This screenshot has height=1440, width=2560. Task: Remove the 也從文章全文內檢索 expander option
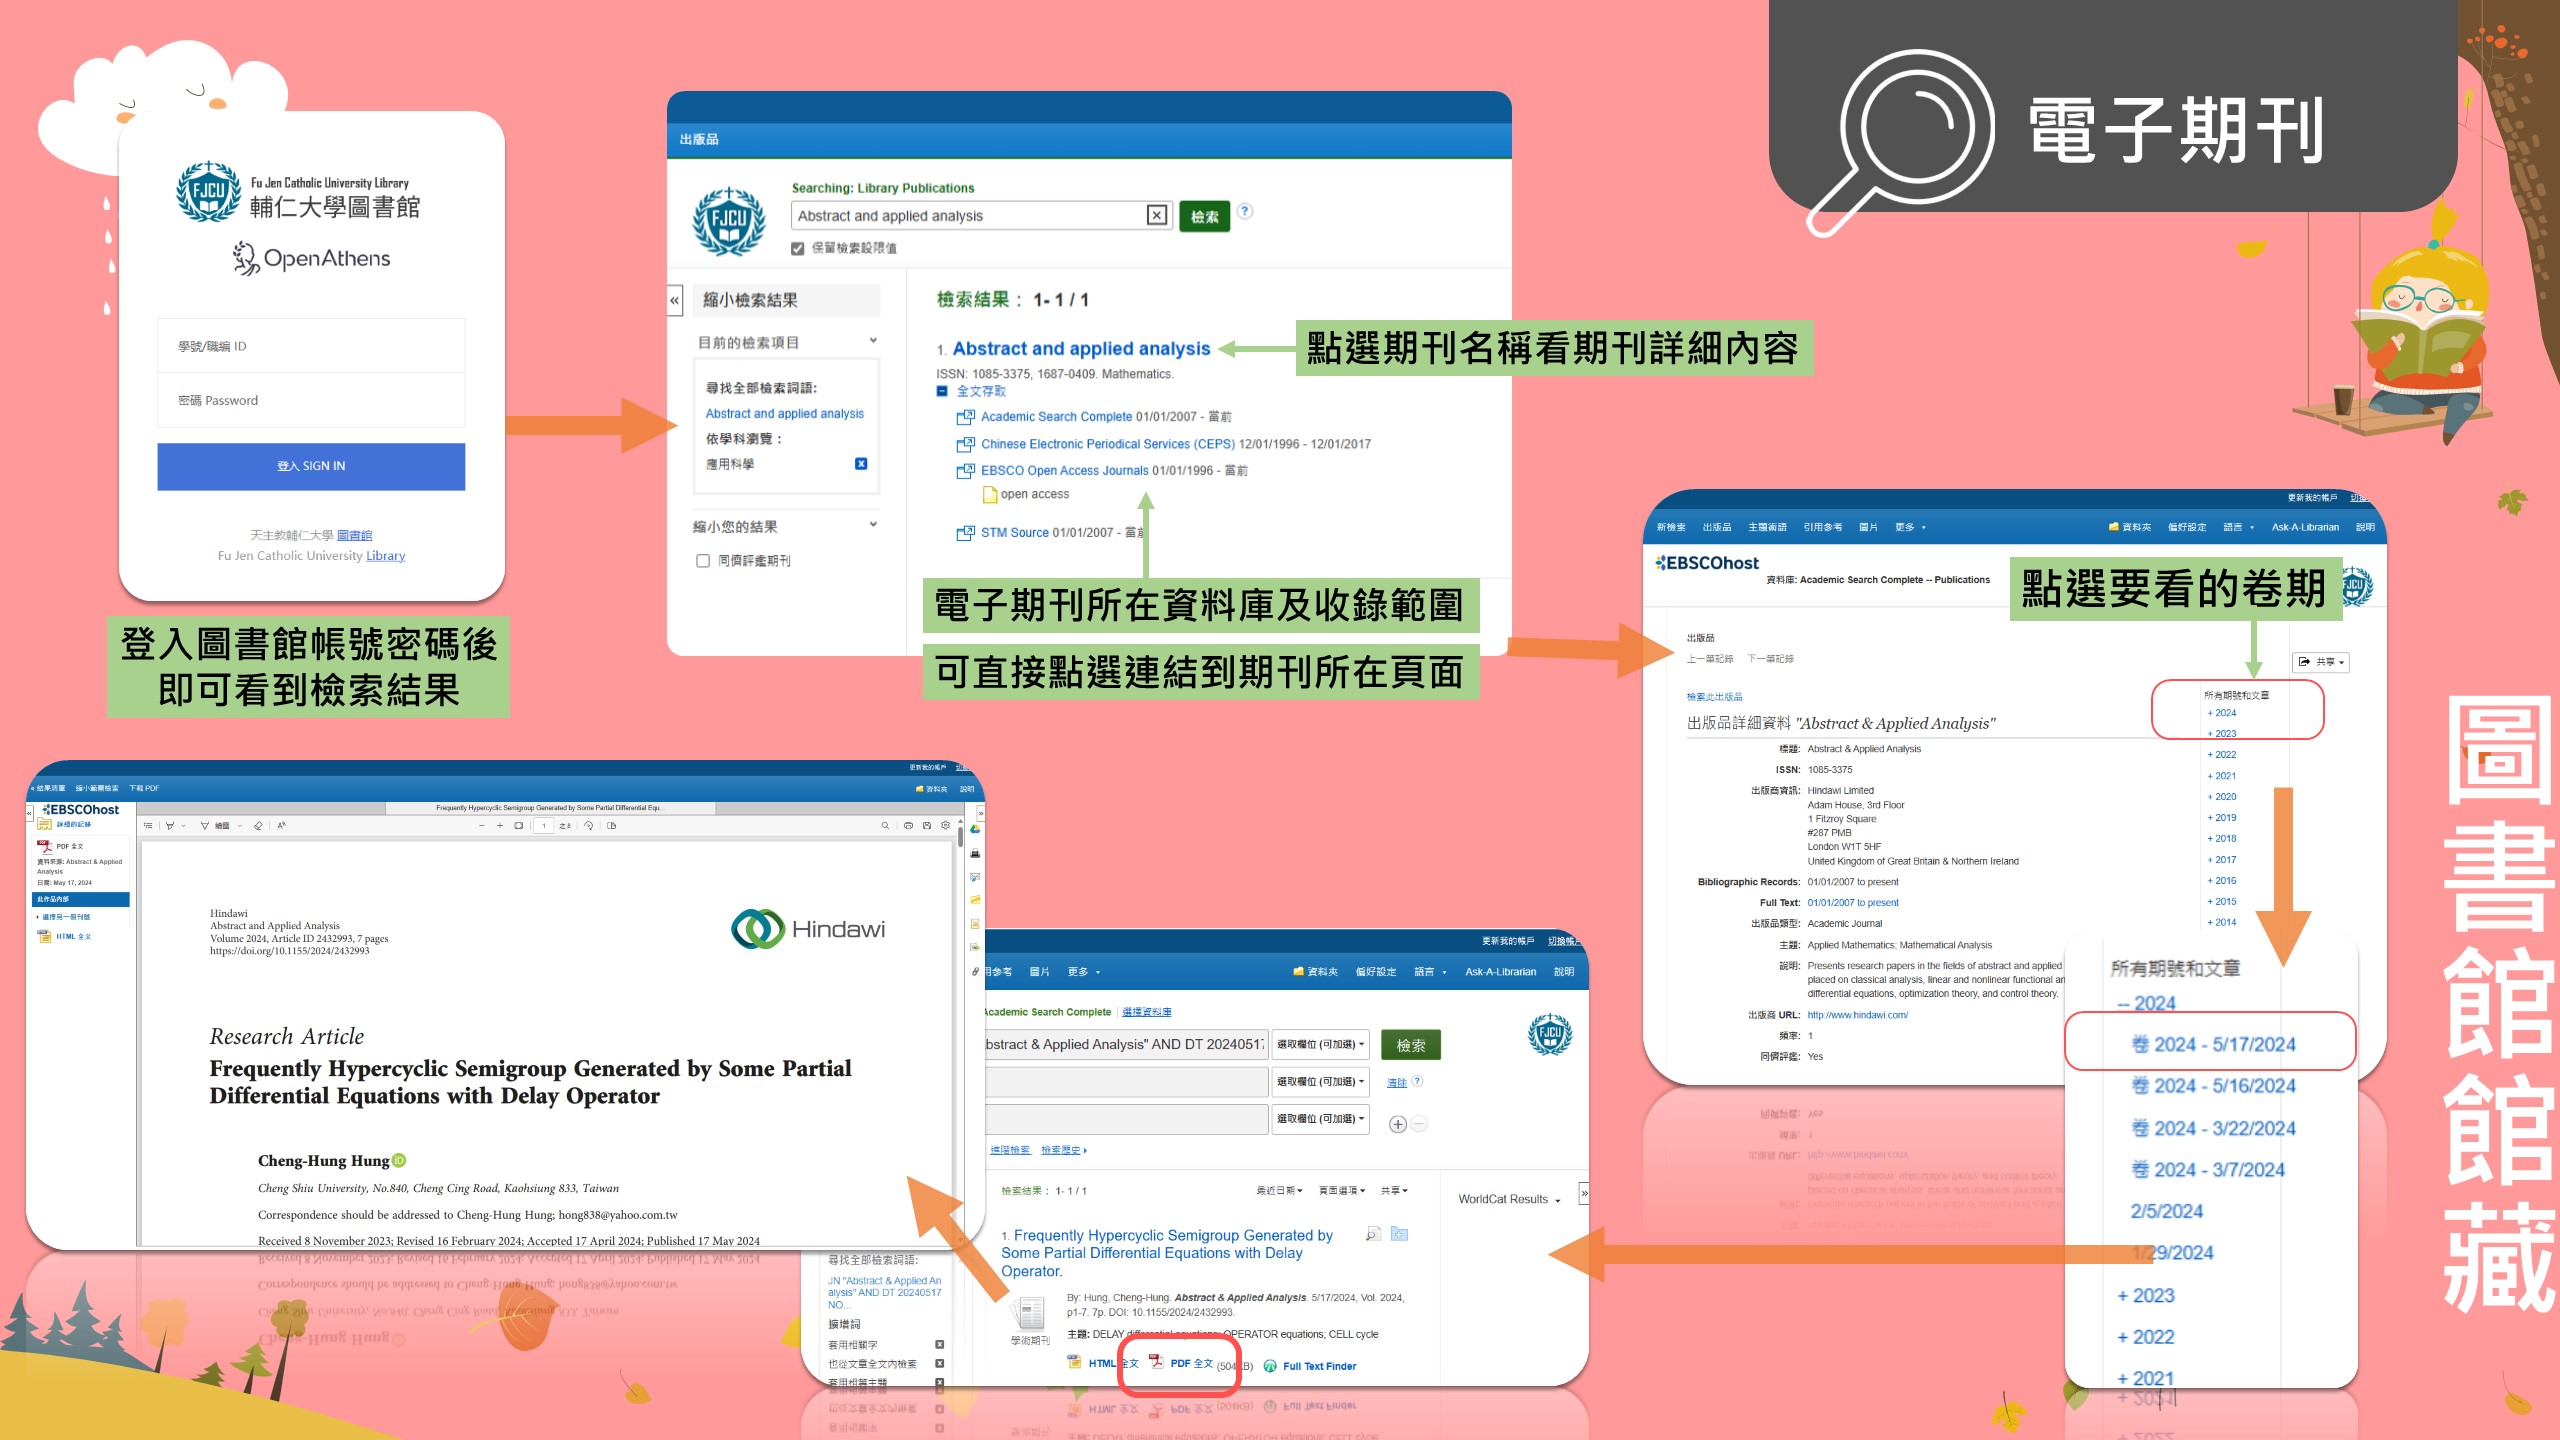939,1364
